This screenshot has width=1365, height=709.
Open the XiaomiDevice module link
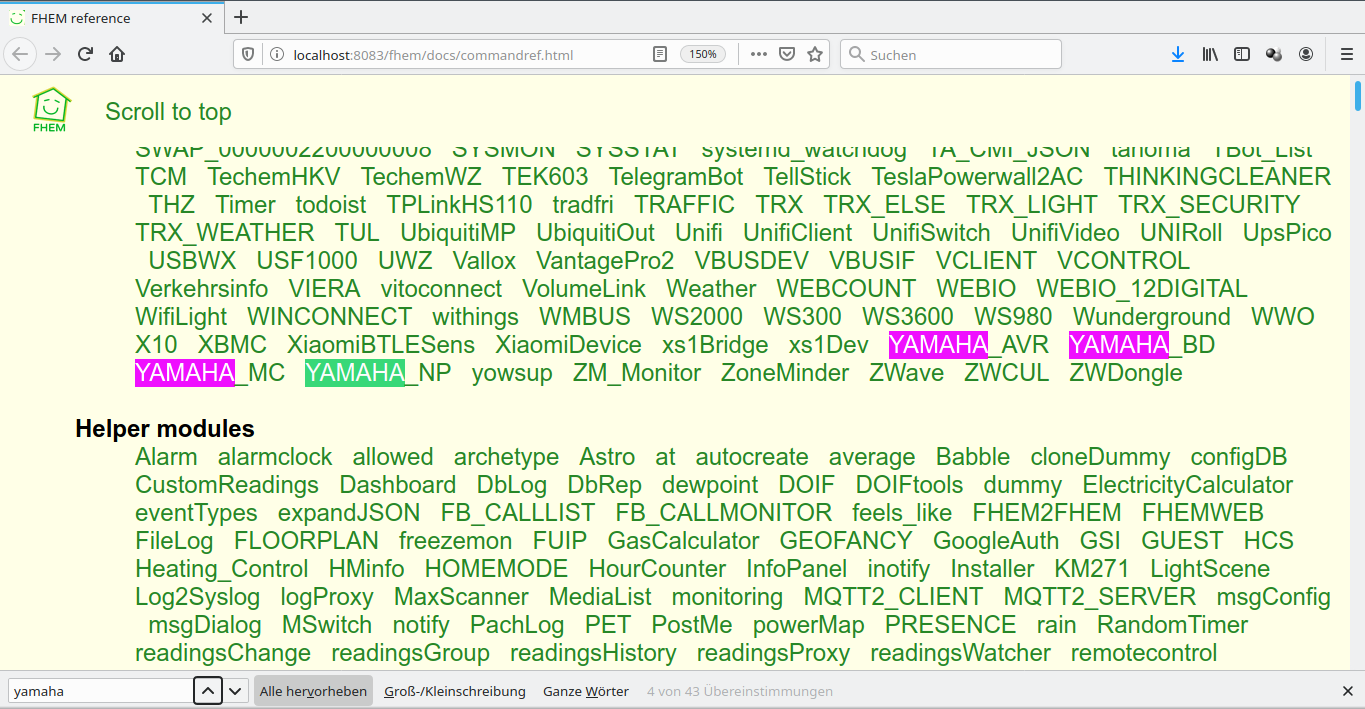[x=568, y=345]
